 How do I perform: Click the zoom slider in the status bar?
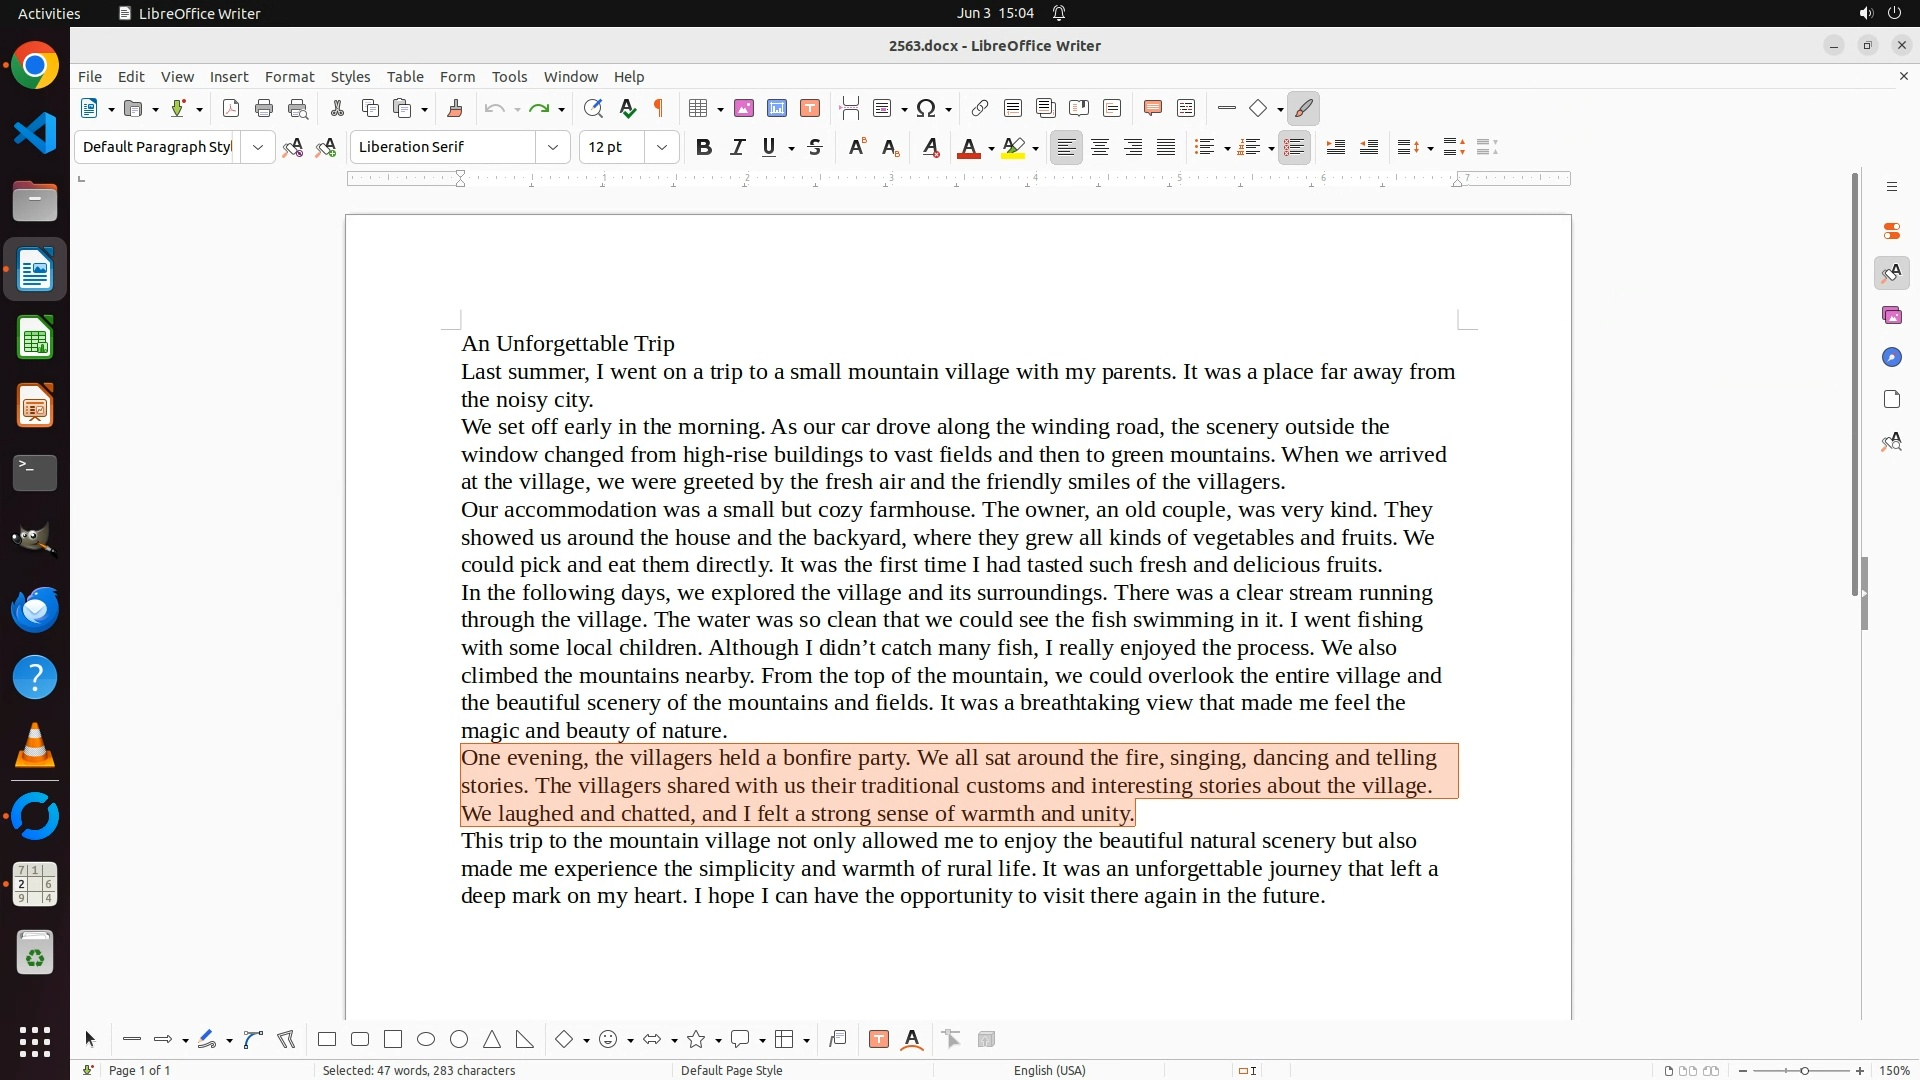pos(1803,1070)
